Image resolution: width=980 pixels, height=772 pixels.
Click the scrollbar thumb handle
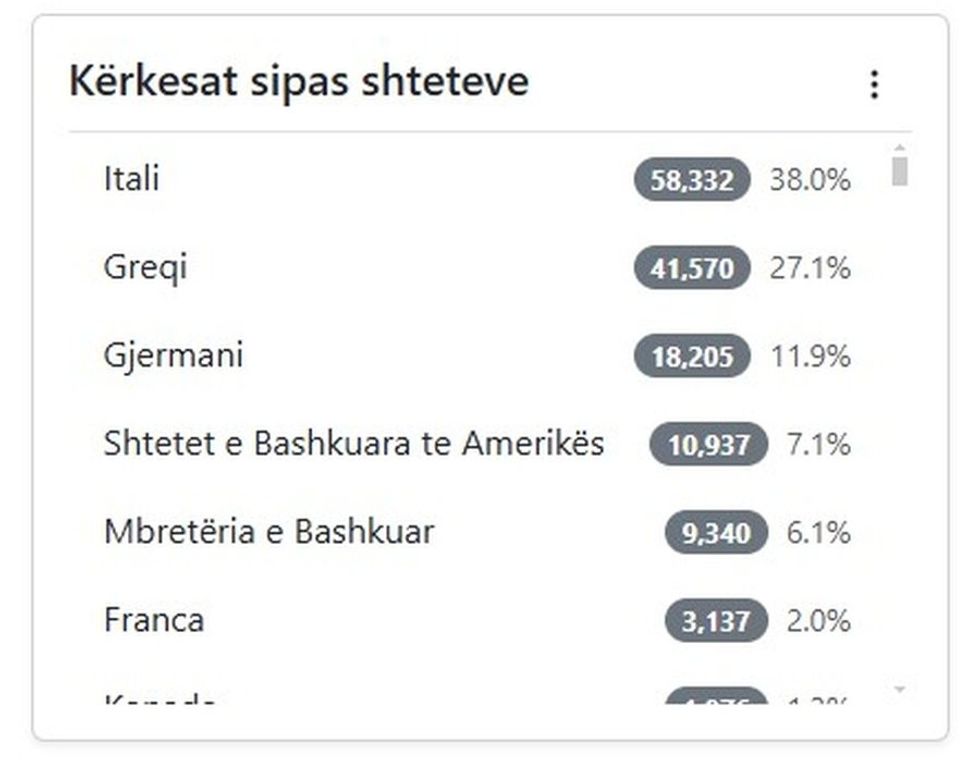pyautogui.click(x=900, y=171)
